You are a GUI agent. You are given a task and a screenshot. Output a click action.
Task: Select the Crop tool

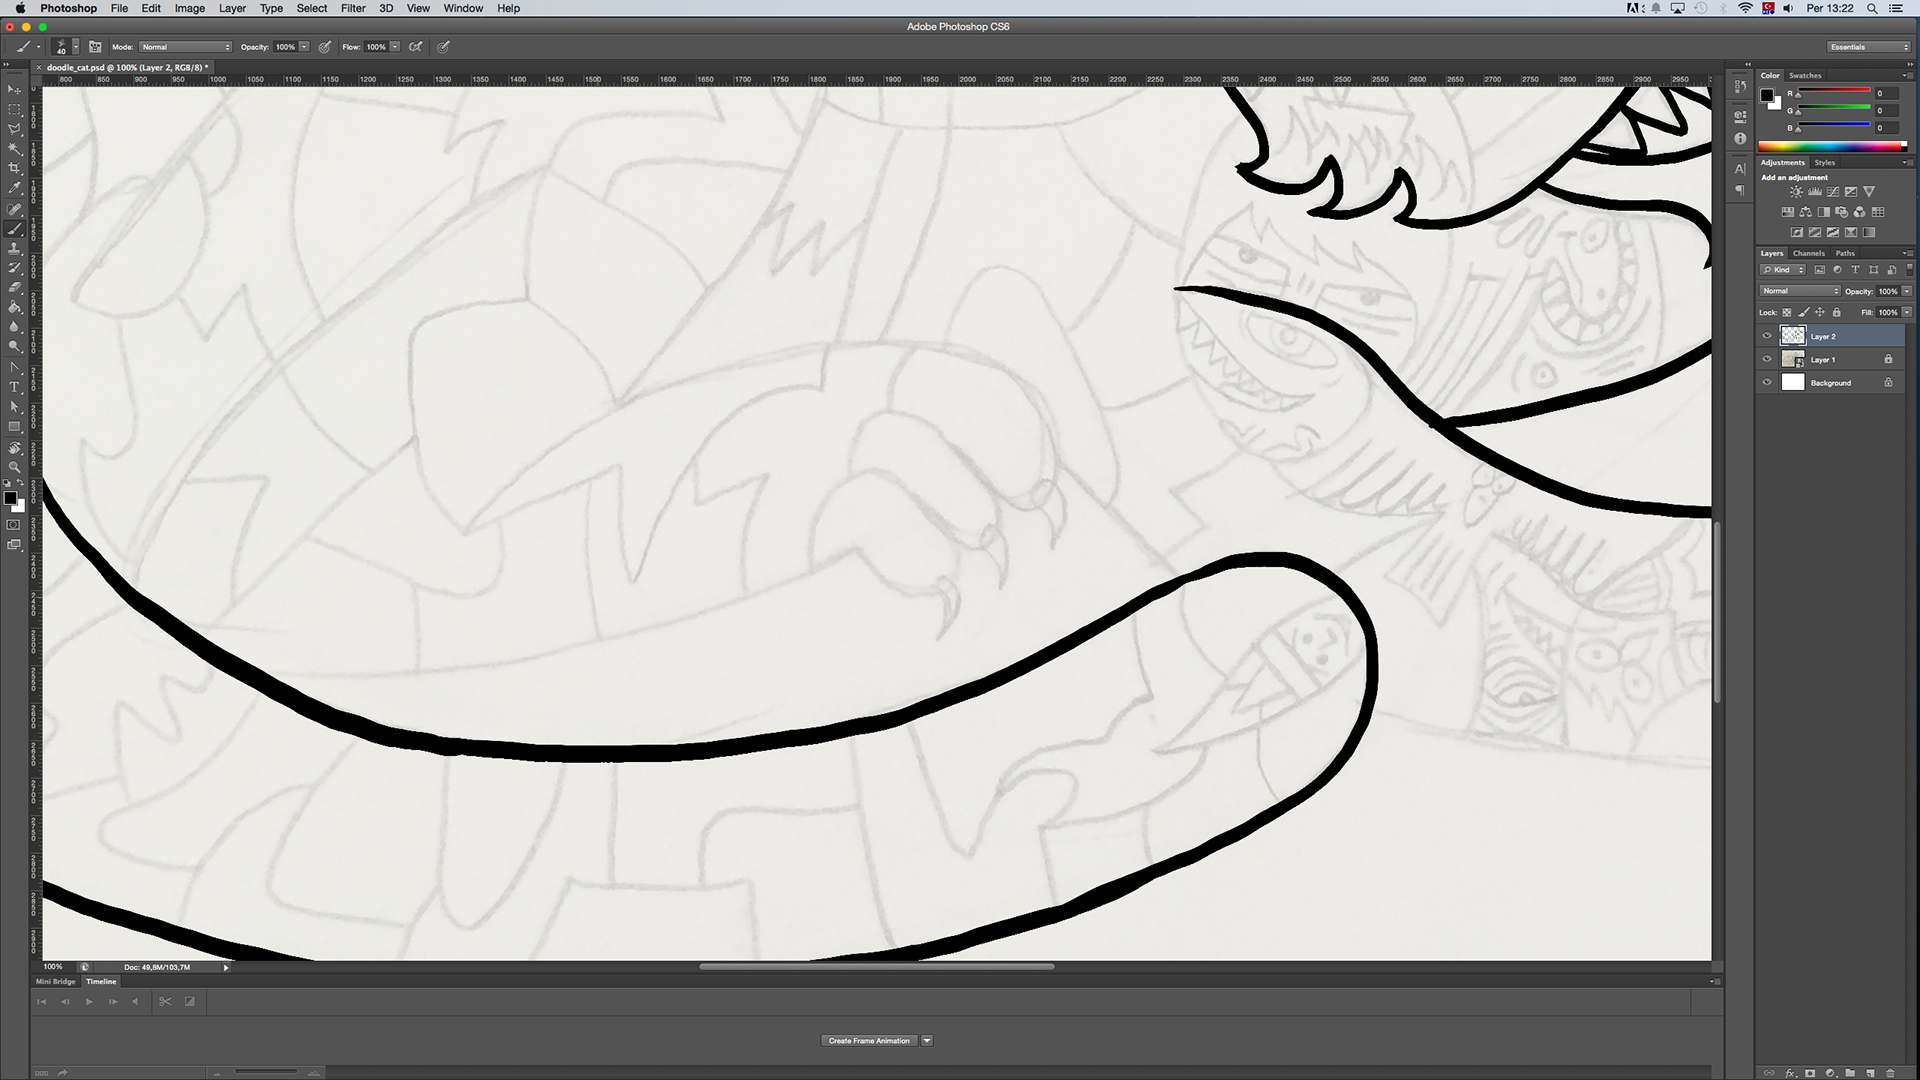coord(14,168)
